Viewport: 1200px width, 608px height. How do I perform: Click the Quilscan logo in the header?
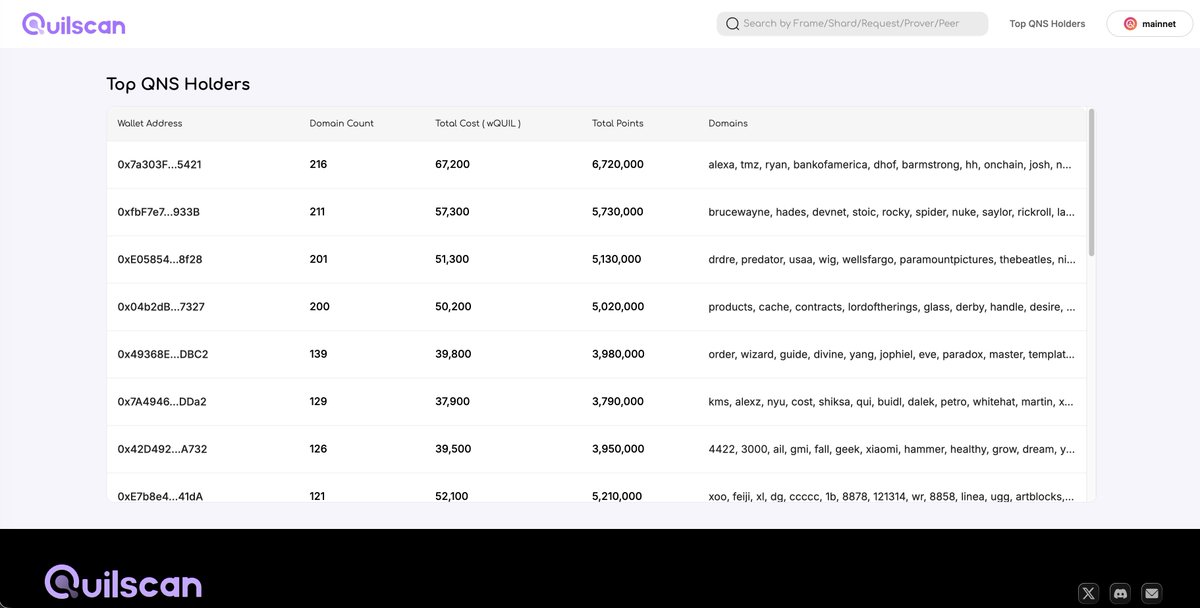(73, 23)
